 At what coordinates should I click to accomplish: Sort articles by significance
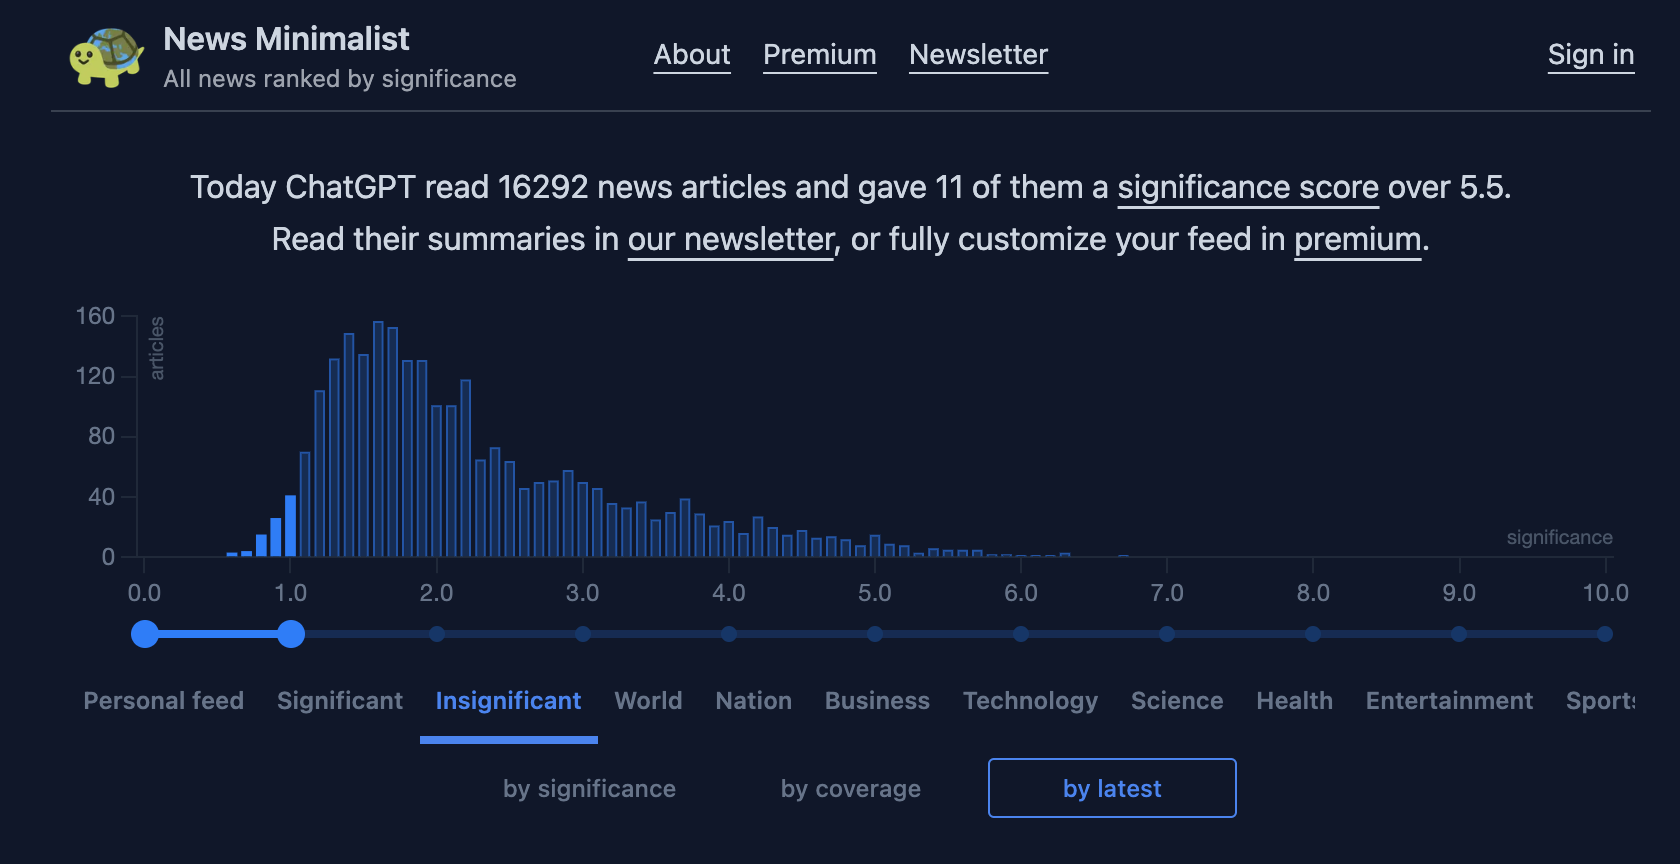click(589, 789)
